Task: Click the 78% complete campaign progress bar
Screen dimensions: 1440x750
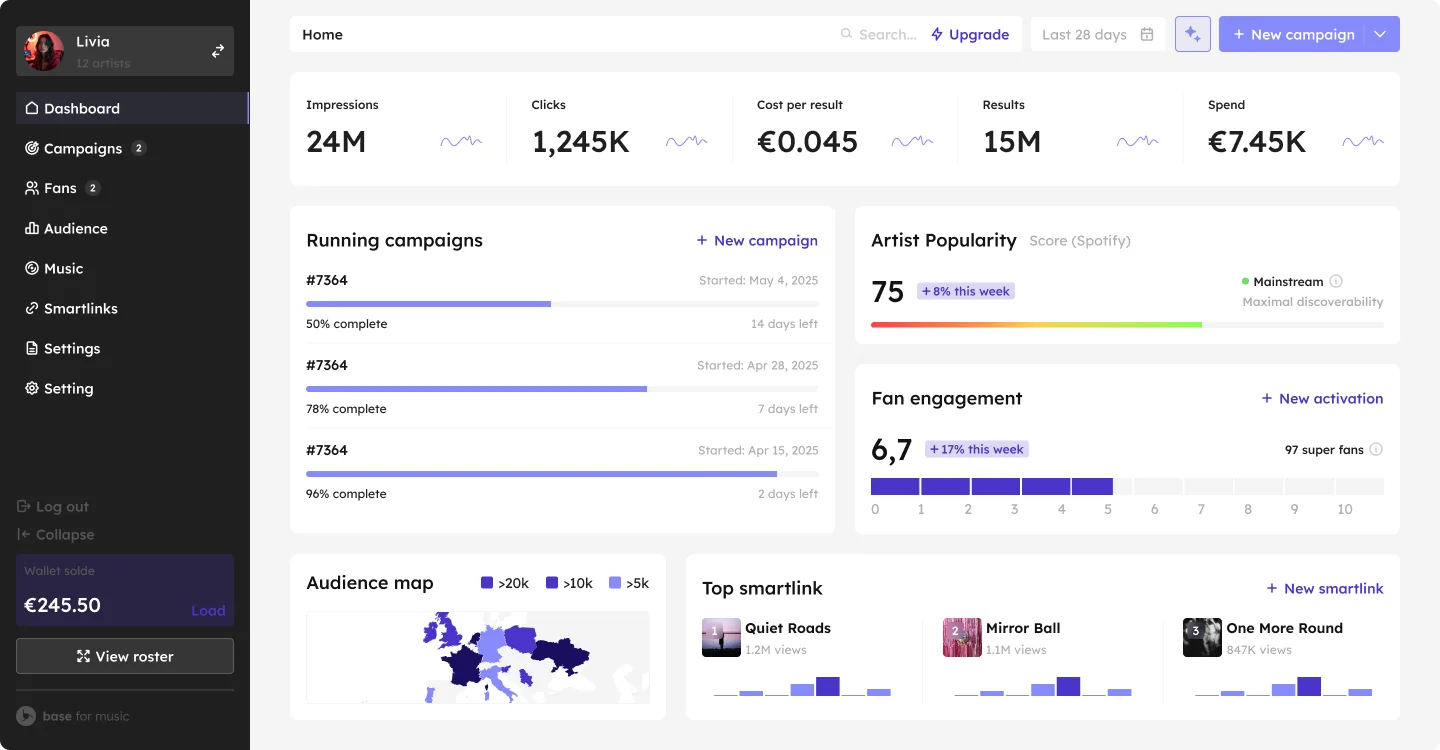Action: (x=562, y=389)
